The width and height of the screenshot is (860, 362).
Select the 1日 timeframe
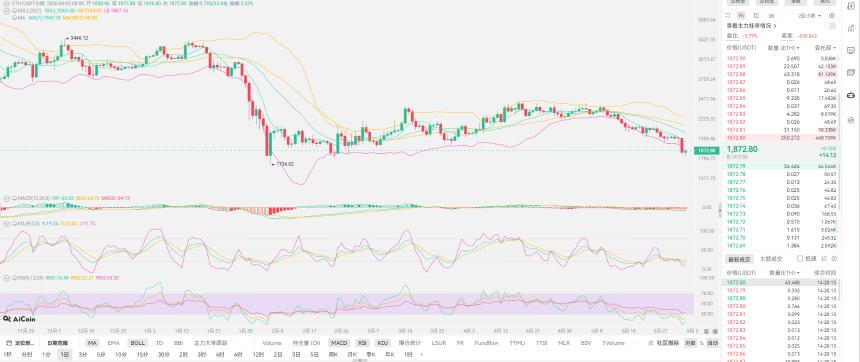65,354
